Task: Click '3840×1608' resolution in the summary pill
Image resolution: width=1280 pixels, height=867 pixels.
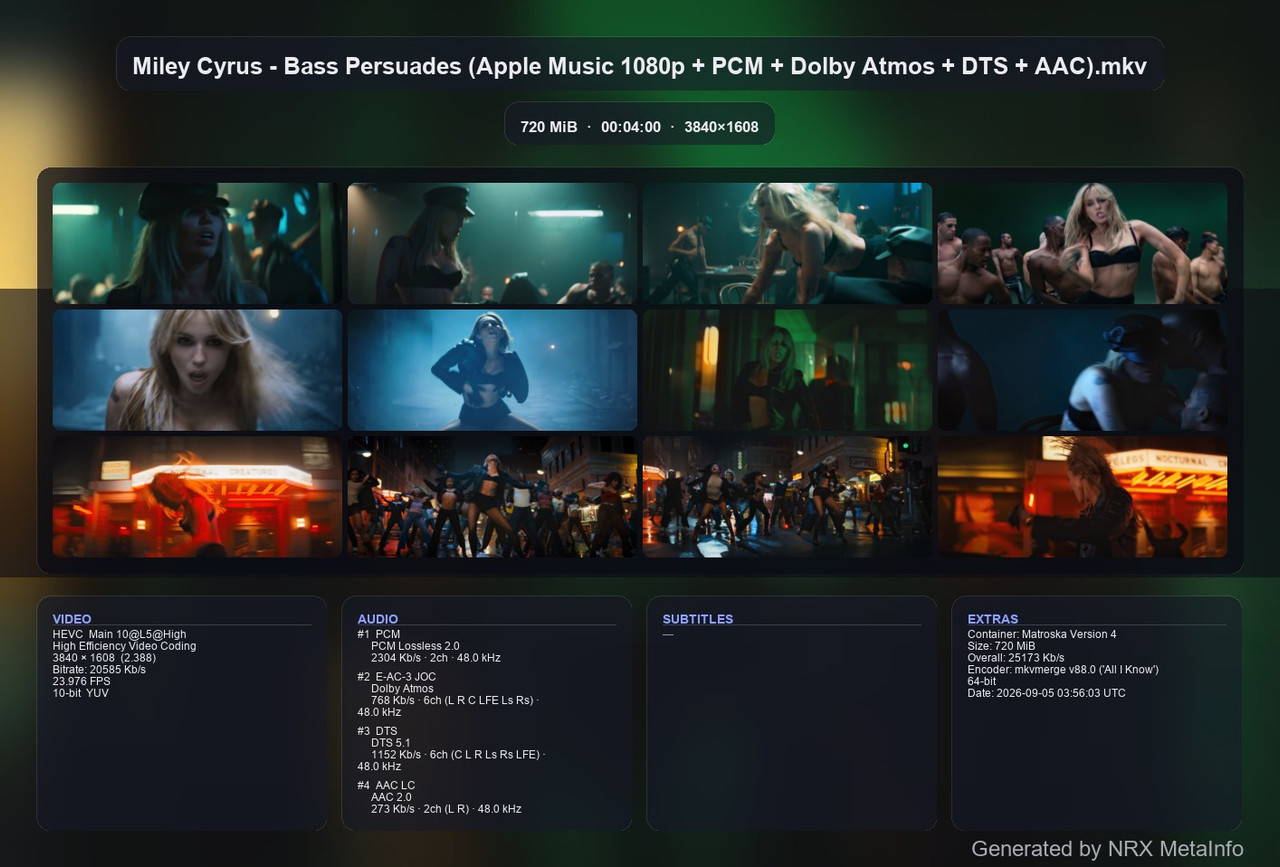Action: coord(721,127)
